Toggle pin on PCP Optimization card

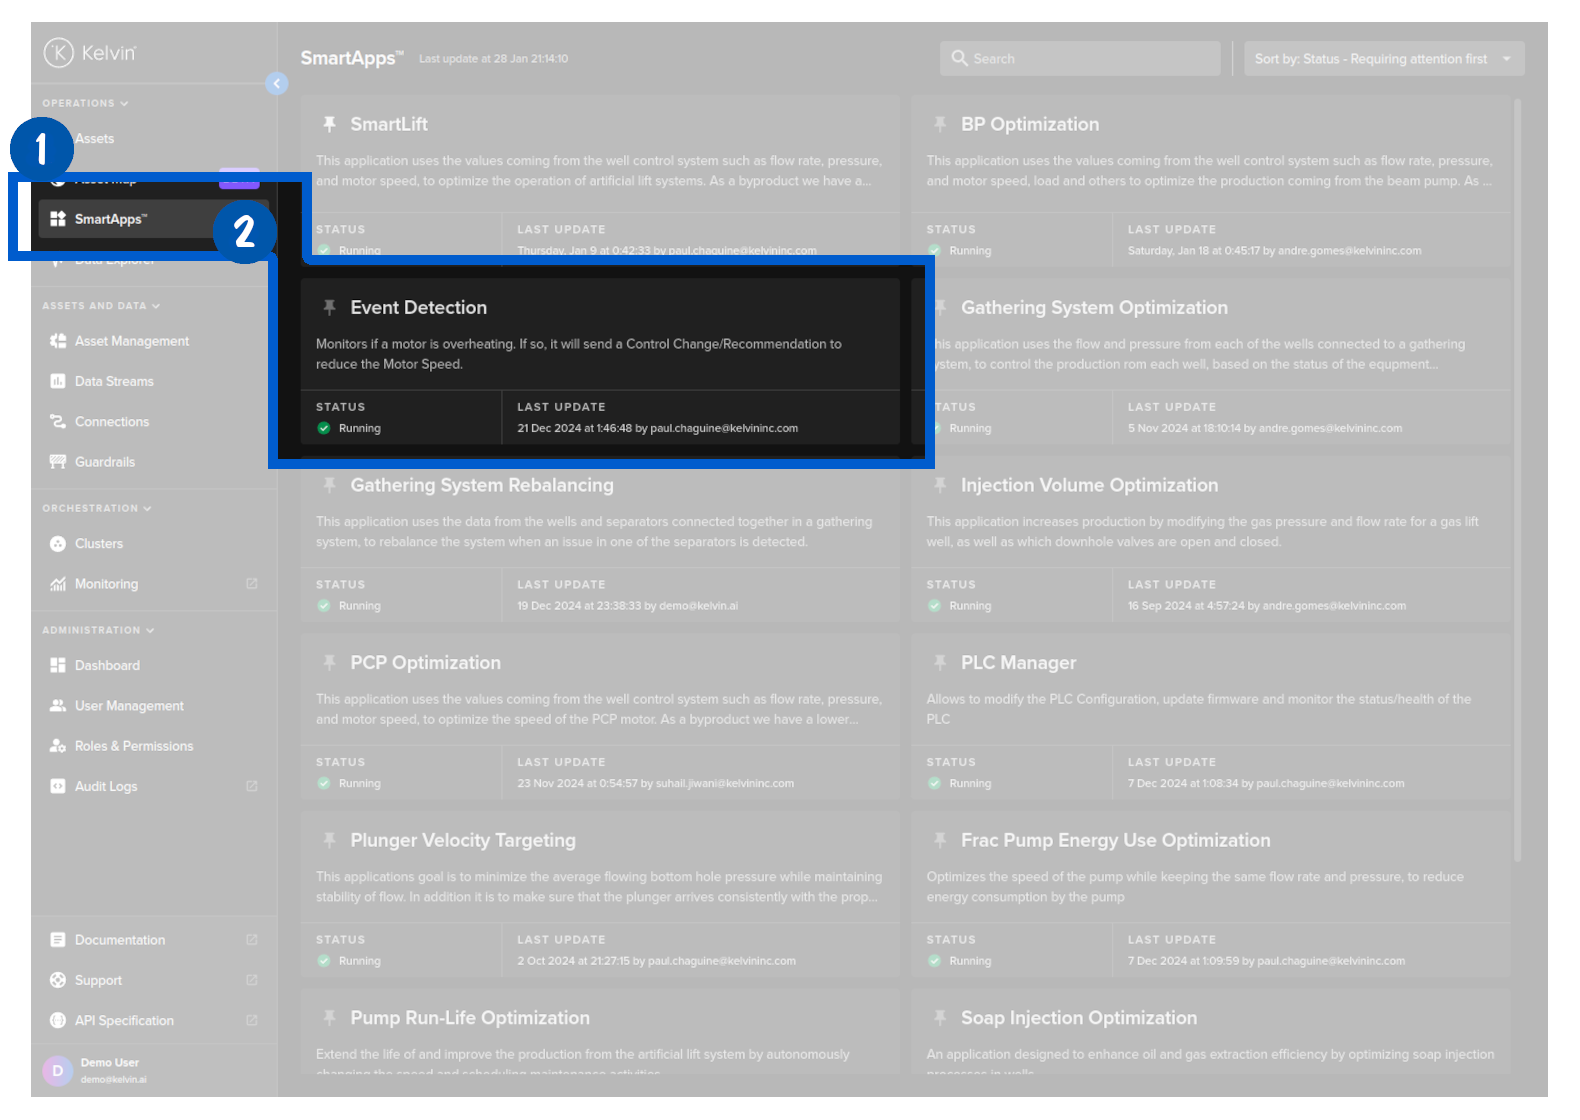(x=329, y=663)
